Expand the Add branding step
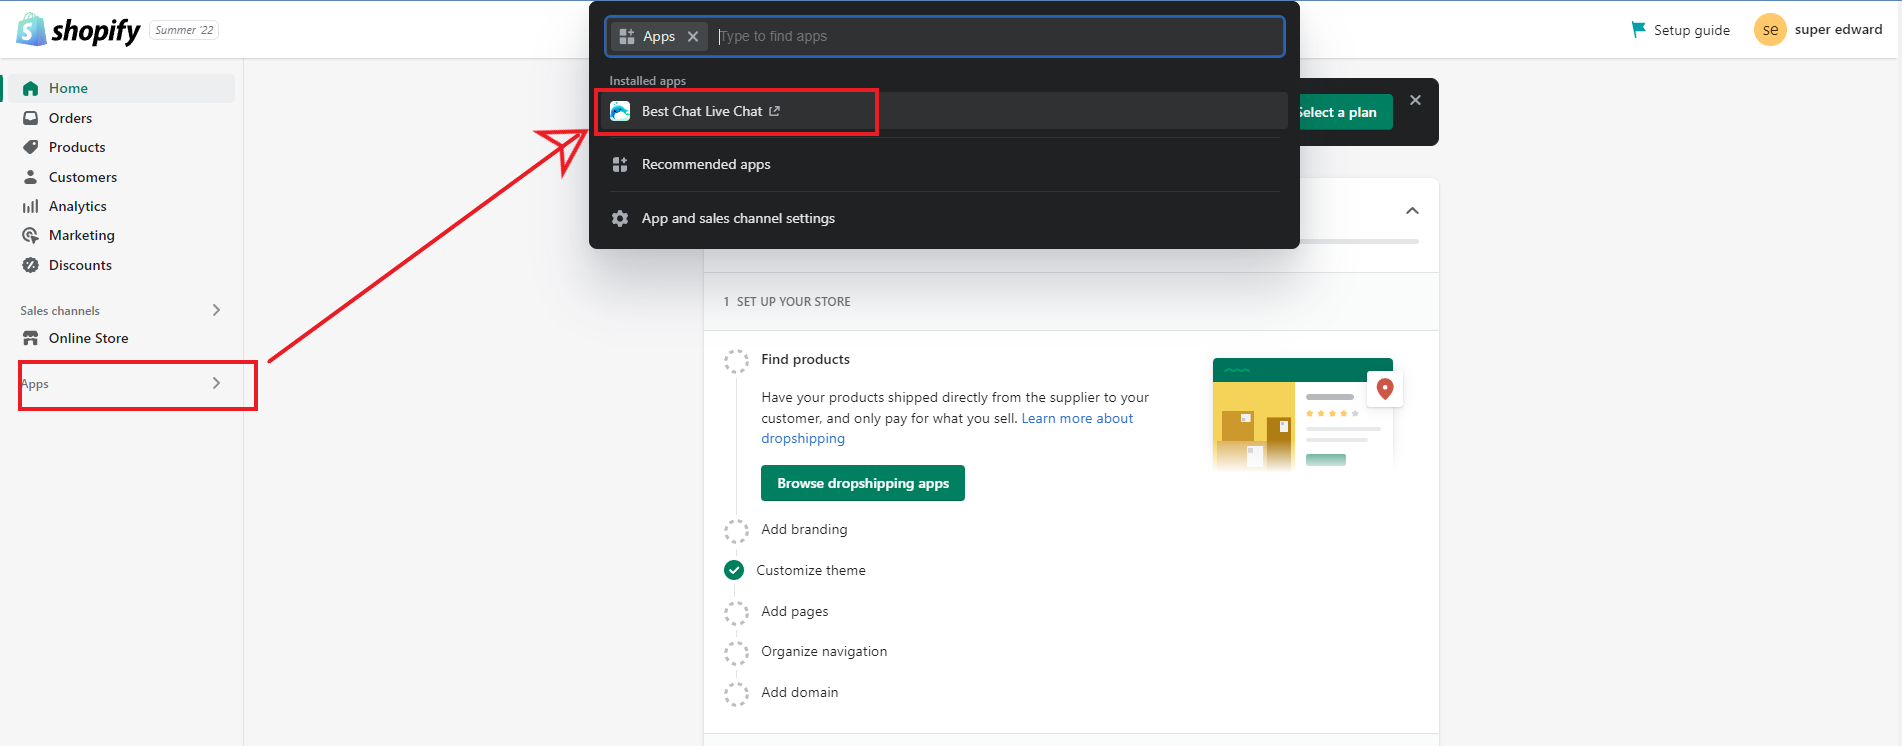 (x=804, y=529)
